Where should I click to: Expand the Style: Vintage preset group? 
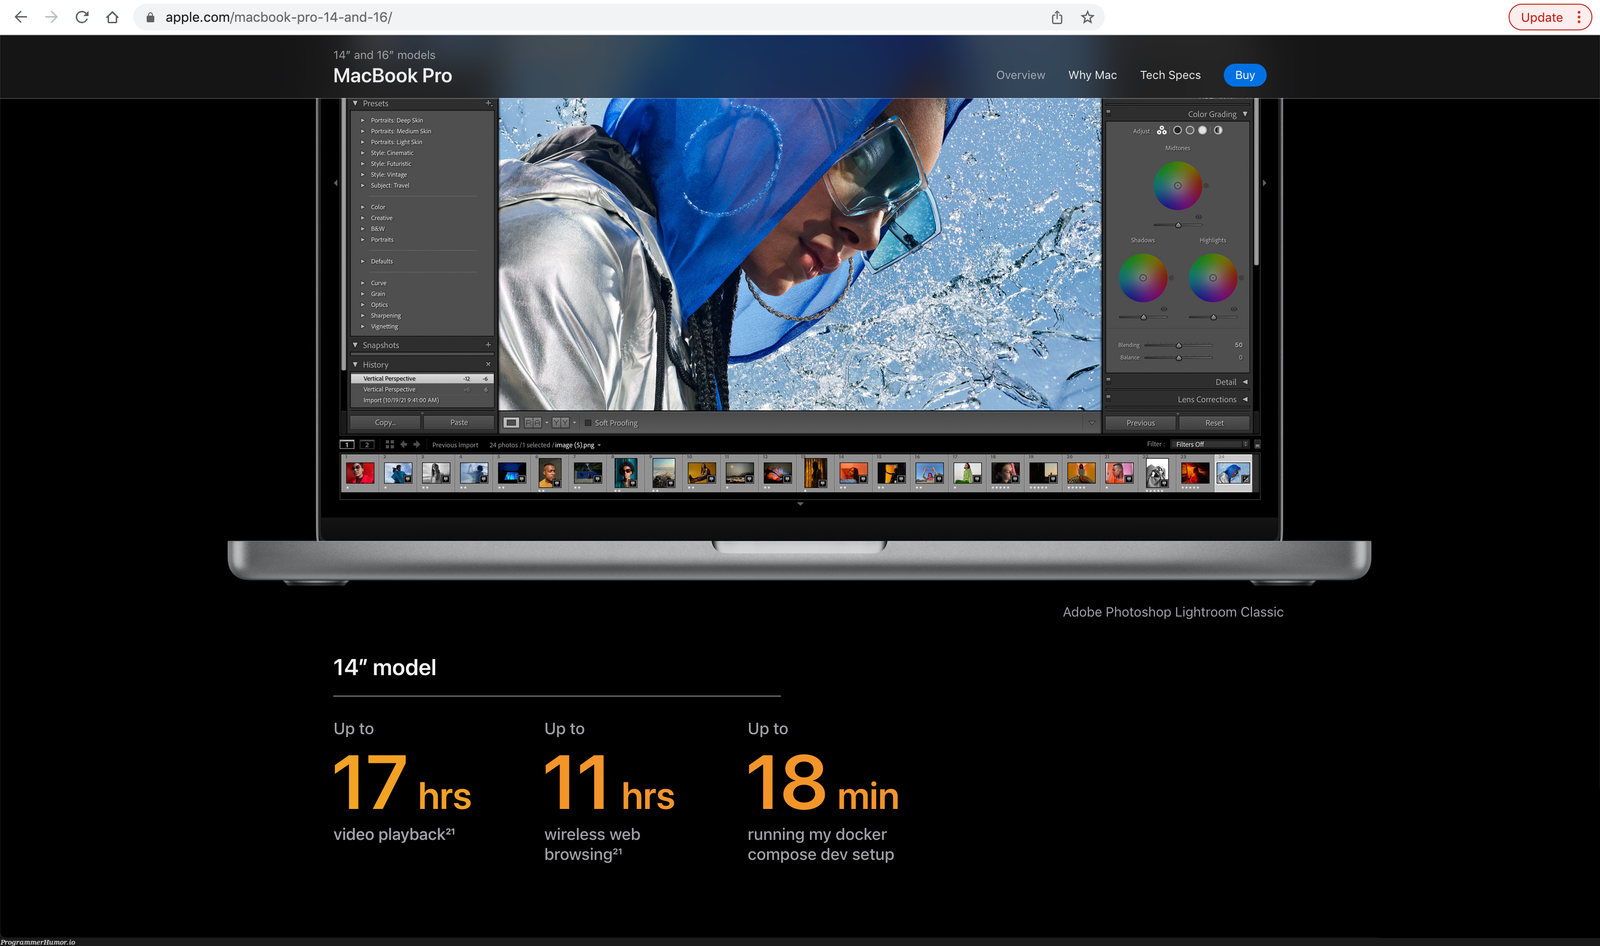point(363,174)
